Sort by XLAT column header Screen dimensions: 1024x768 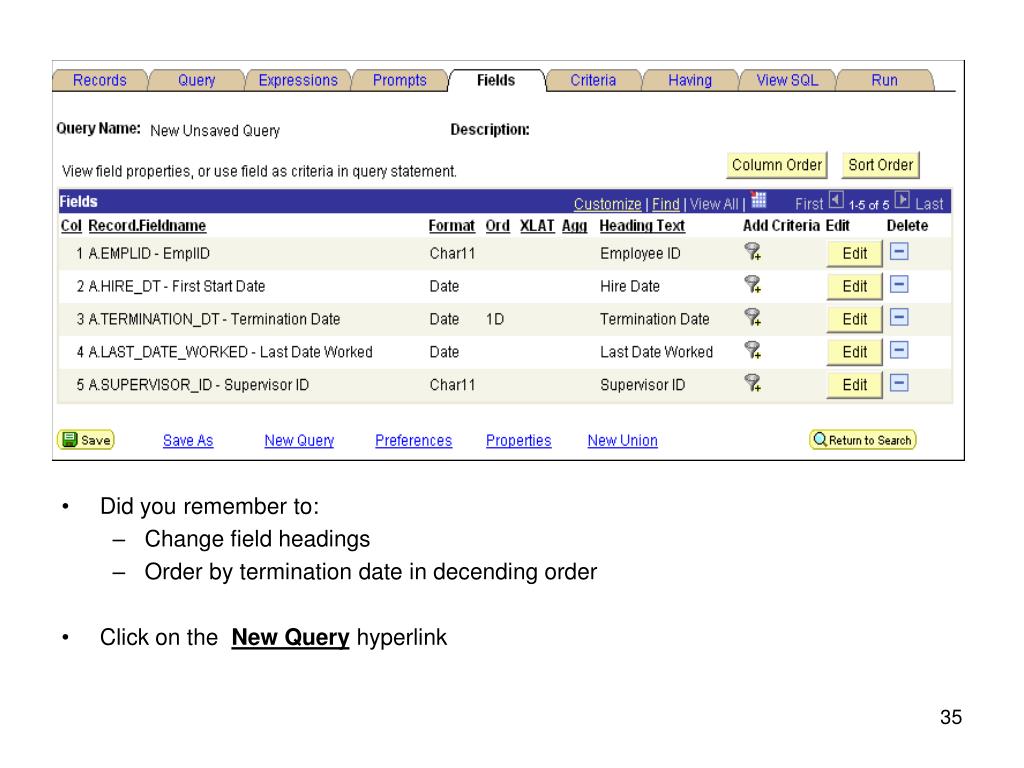(x=537, y=226)
